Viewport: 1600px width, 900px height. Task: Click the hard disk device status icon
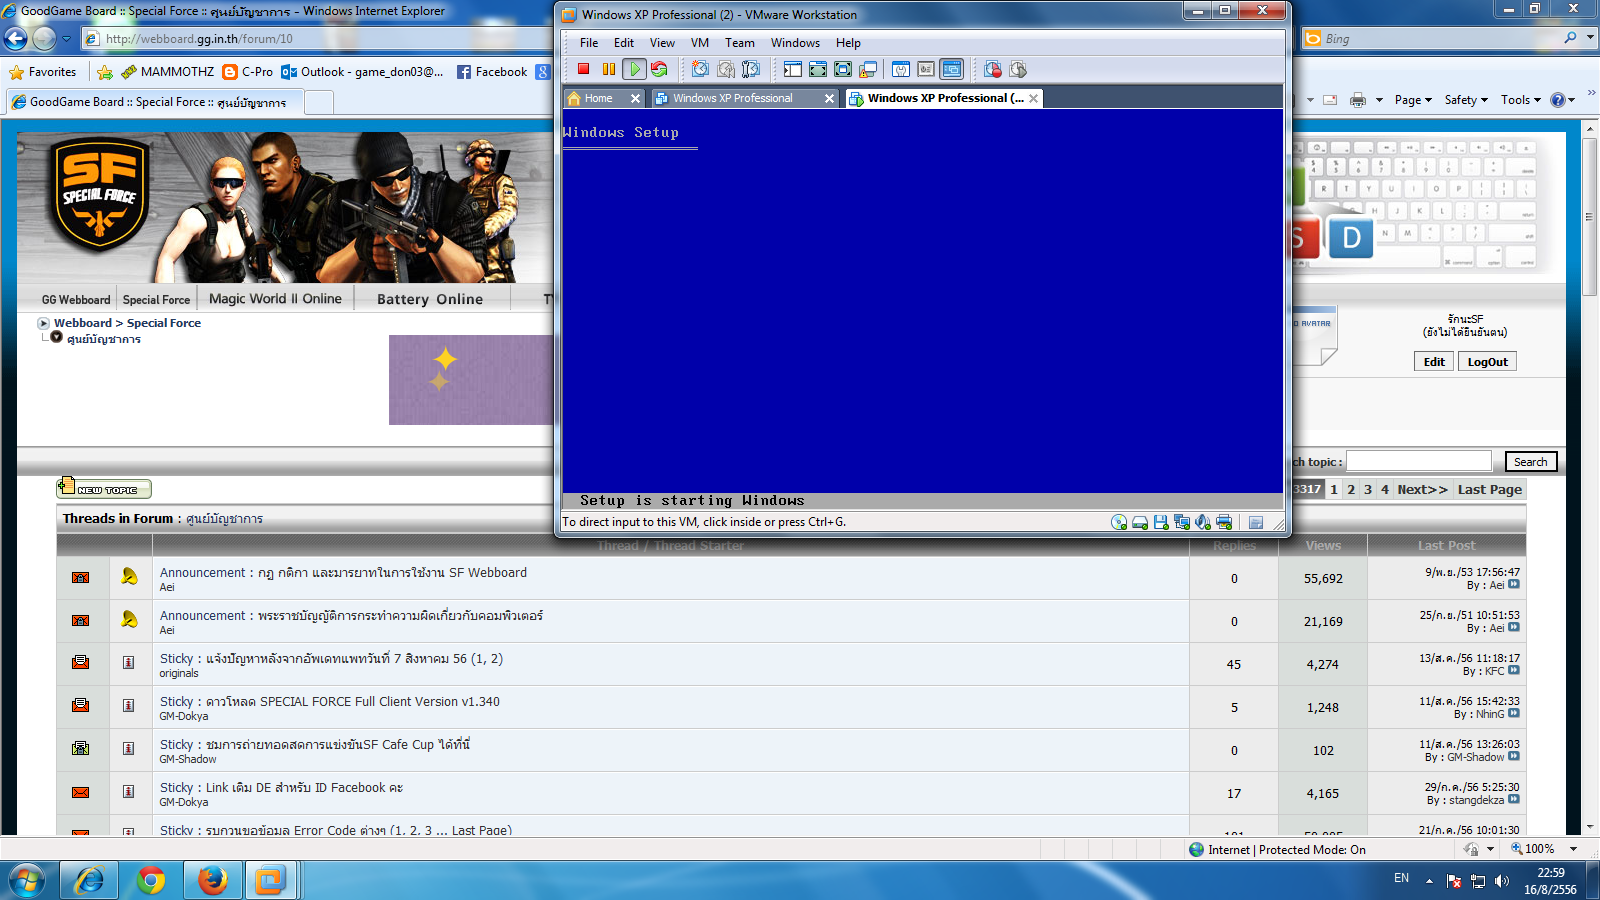coord(1140,522)
